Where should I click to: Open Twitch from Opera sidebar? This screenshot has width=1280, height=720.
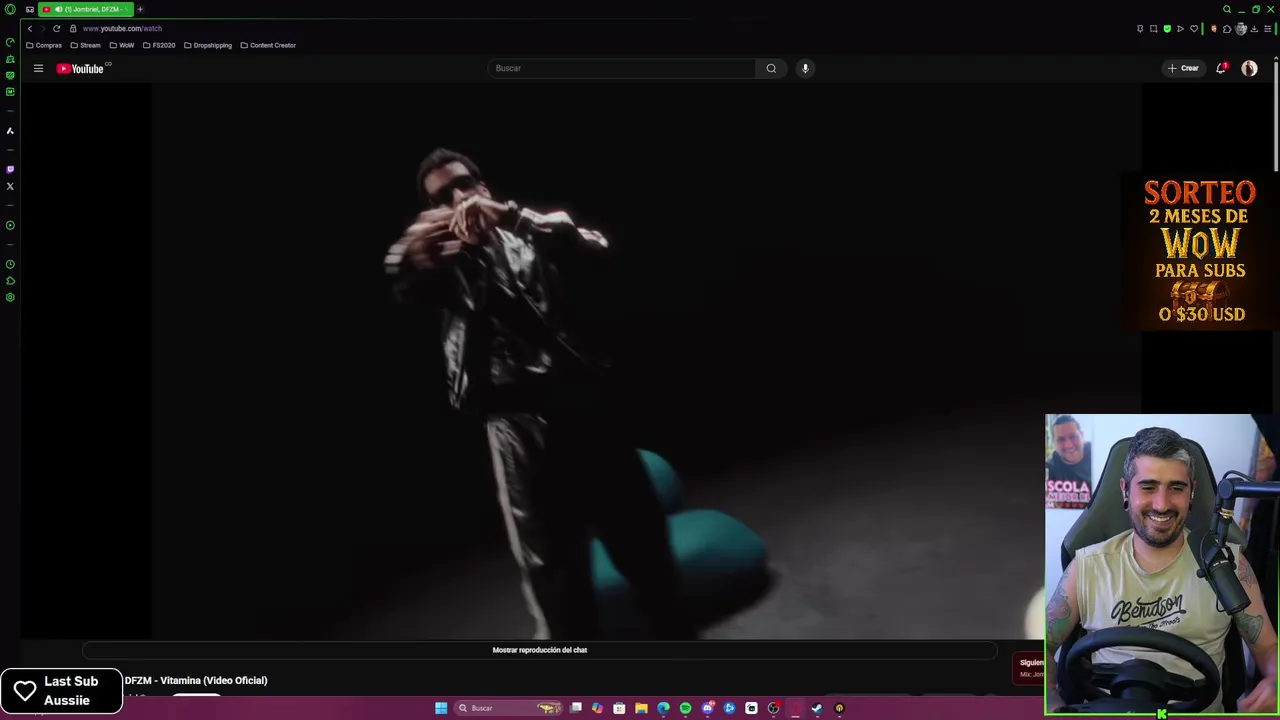[10, 169]
